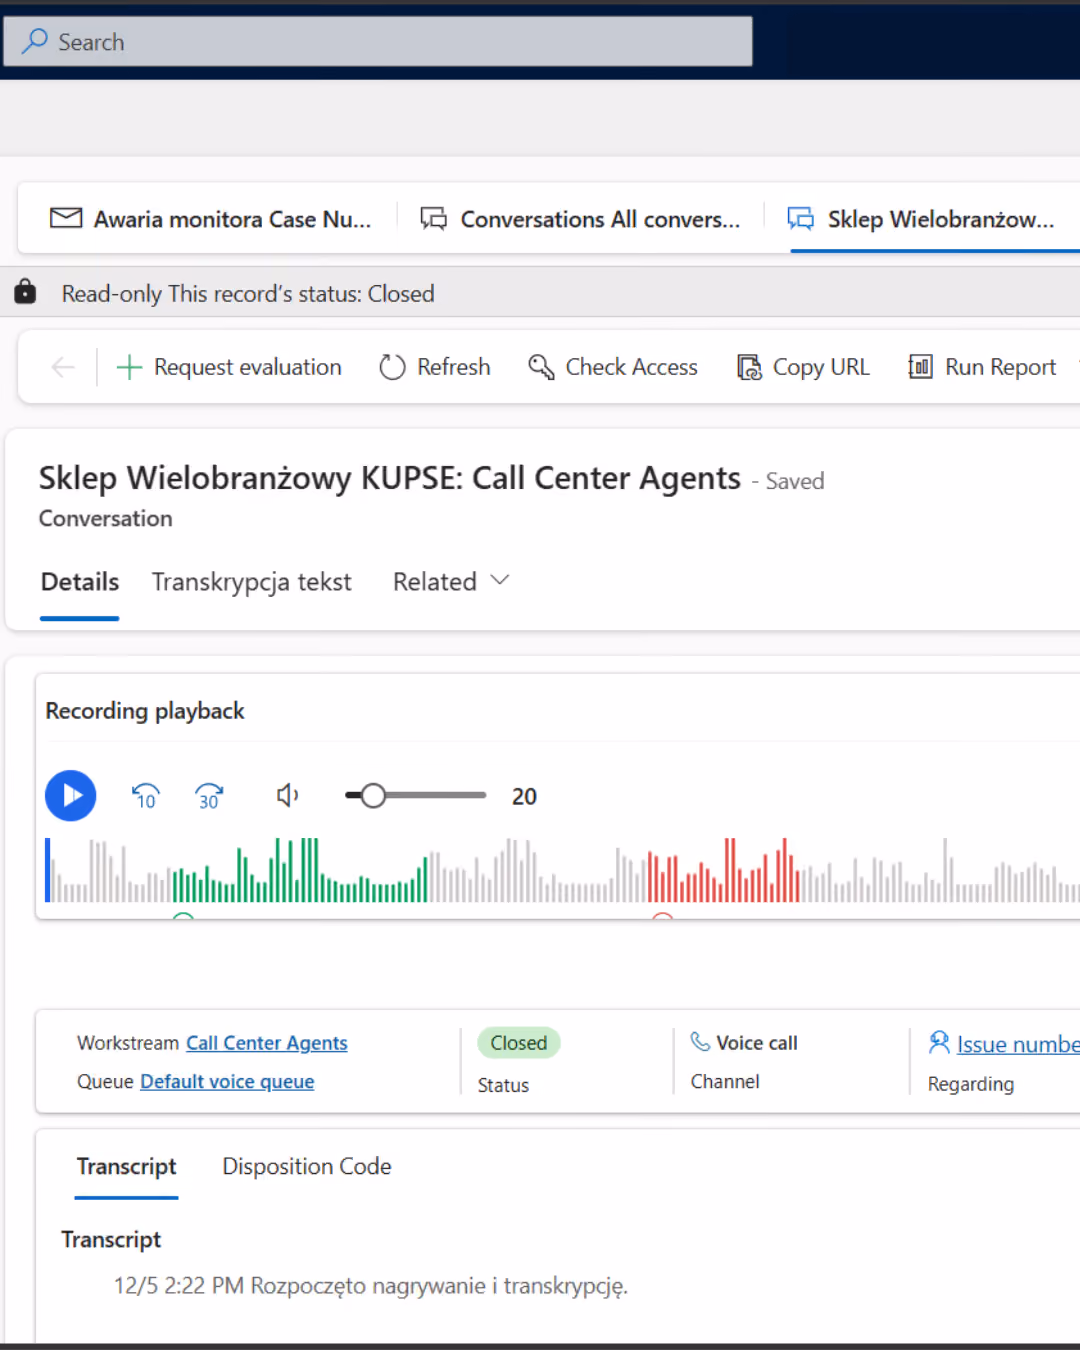Run Report from the command bar
Image resolution: width=1080 pixels, height=1350 pixels.
tap(982, 367)
